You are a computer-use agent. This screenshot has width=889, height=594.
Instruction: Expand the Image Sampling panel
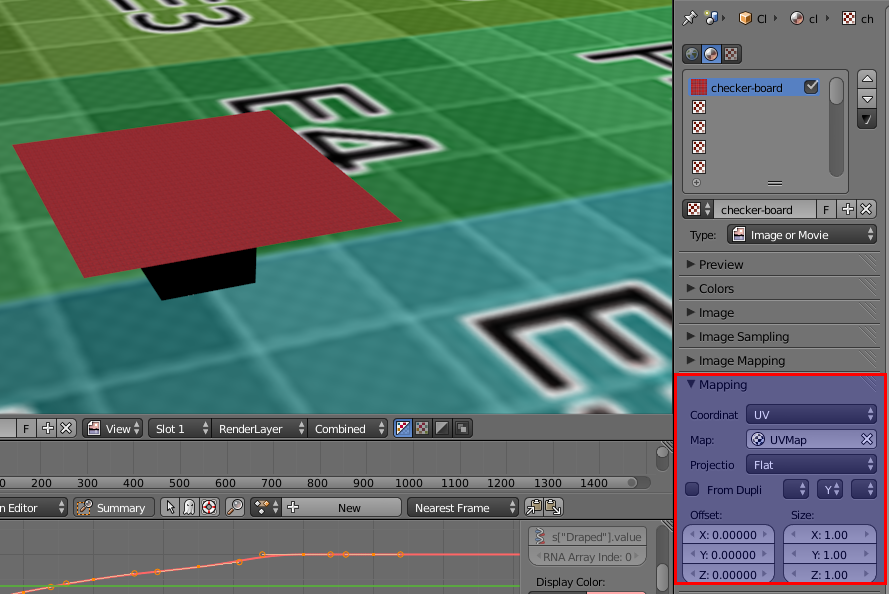coord(743,337)
